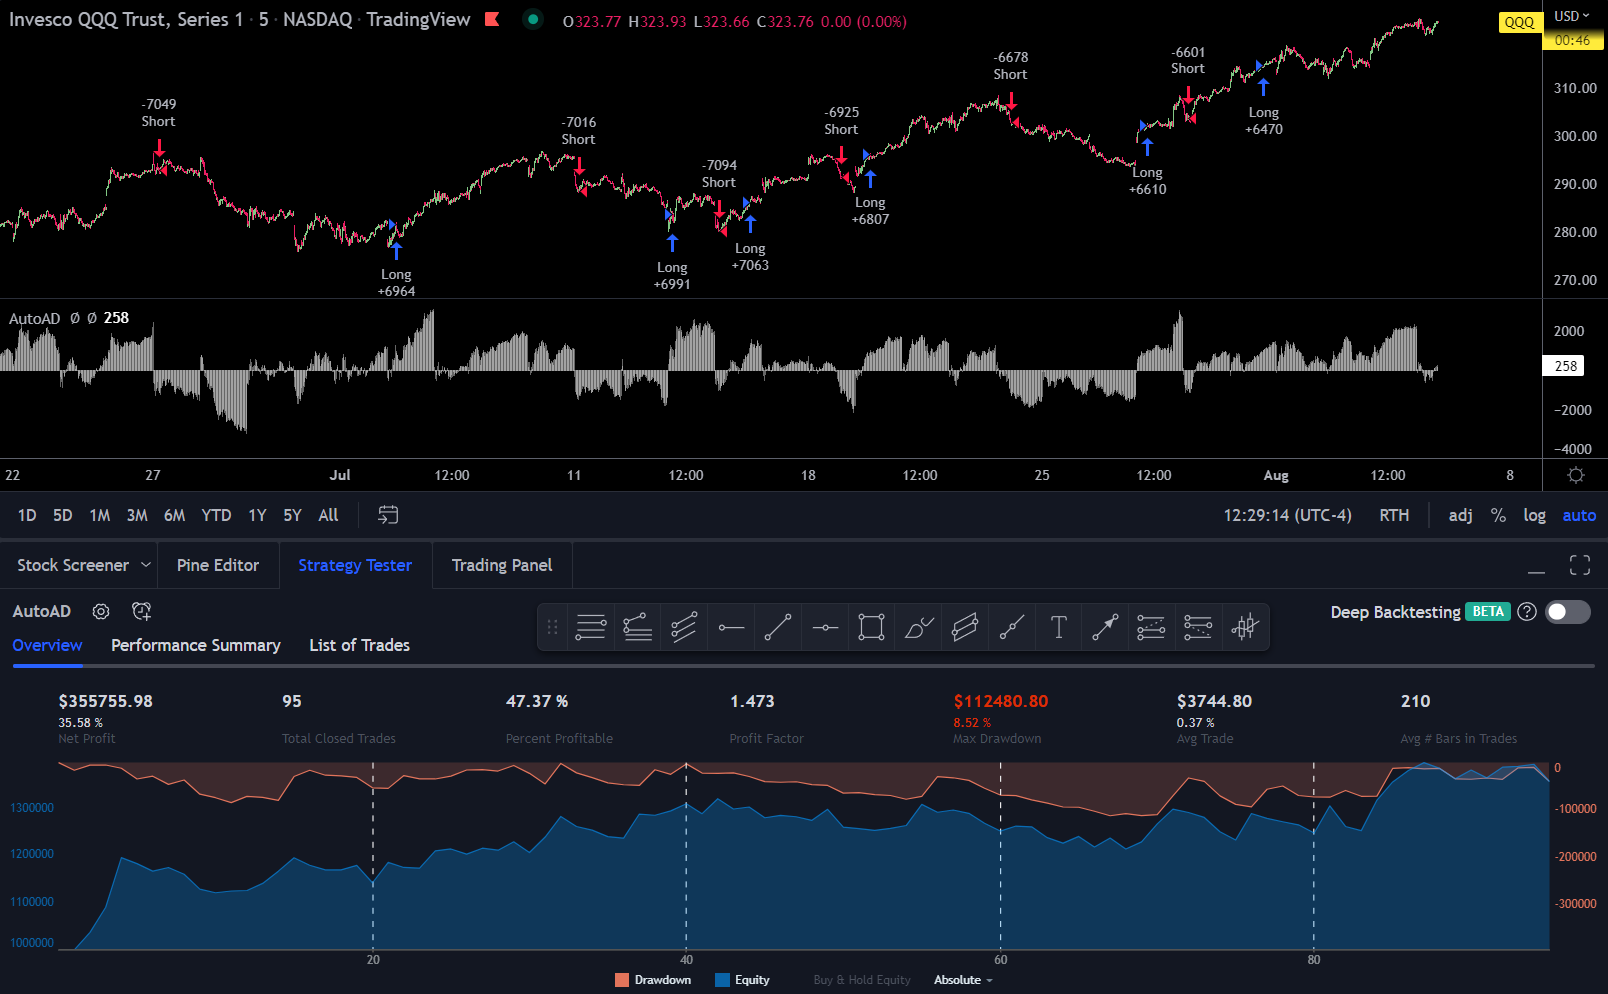This screenshot has height=994, width=1608.
Task: Select the horizontal ray tool
Action: (x=731, y=627)
